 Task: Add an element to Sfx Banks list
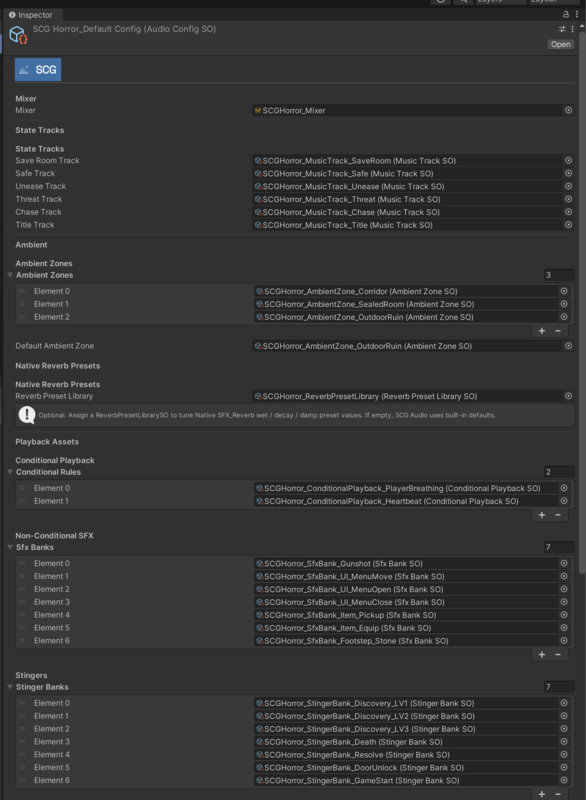[x=542, y=655]
